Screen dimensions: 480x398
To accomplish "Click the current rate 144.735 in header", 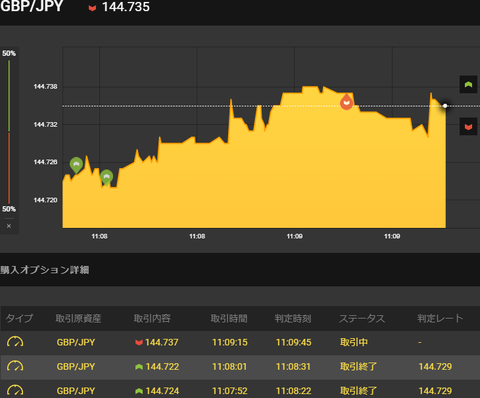I will tap(126, 7).
